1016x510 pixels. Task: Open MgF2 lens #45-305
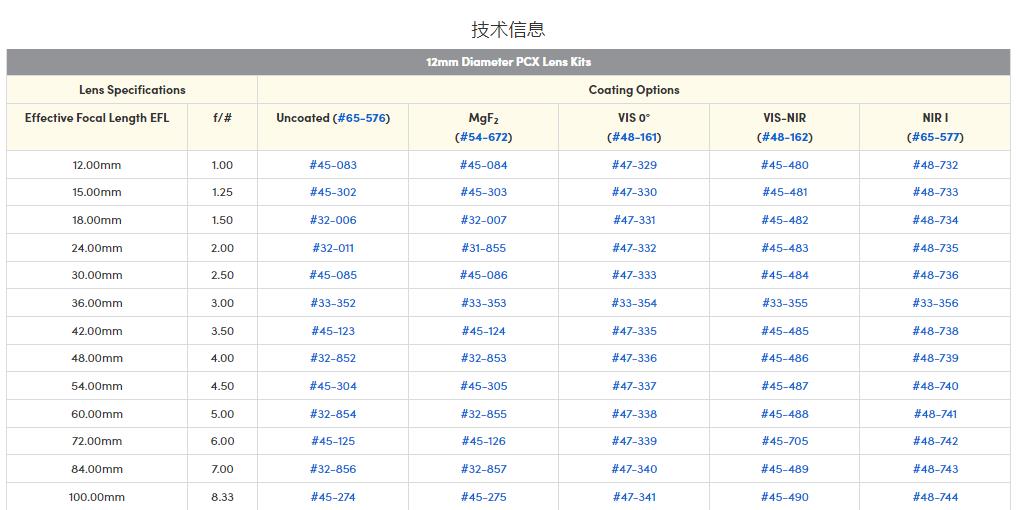483,386
